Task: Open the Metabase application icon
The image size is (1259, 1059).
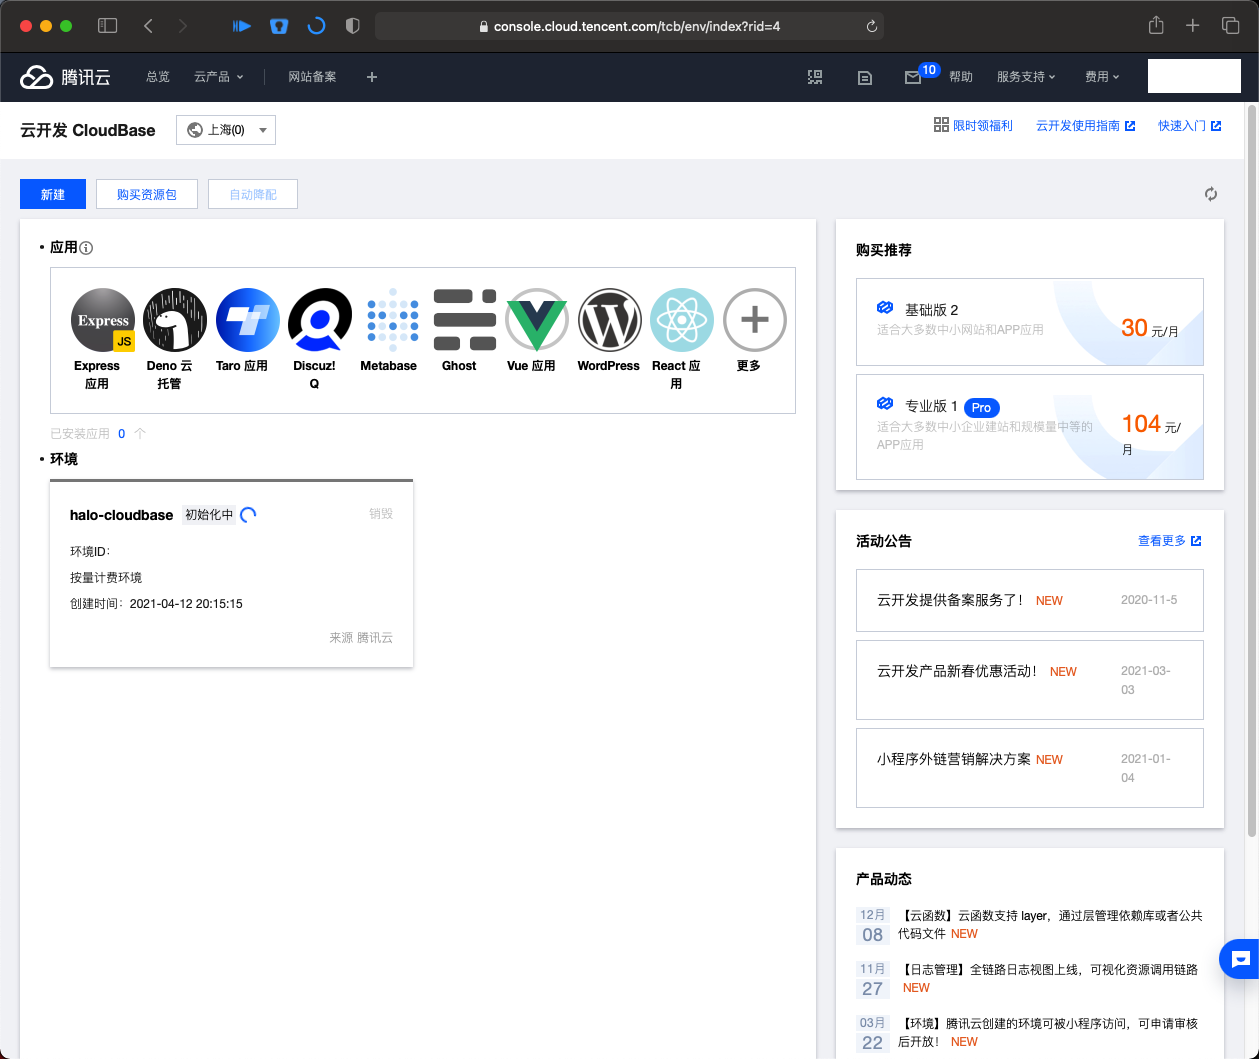Action: (390, 320)
